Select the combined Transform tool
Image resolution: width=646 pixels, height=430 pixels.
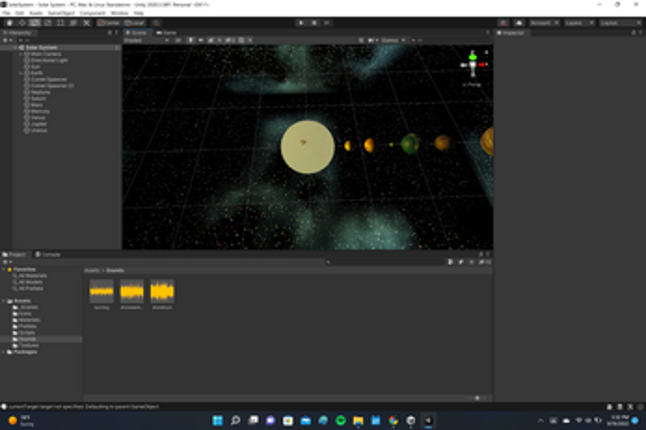coord(73,23)
